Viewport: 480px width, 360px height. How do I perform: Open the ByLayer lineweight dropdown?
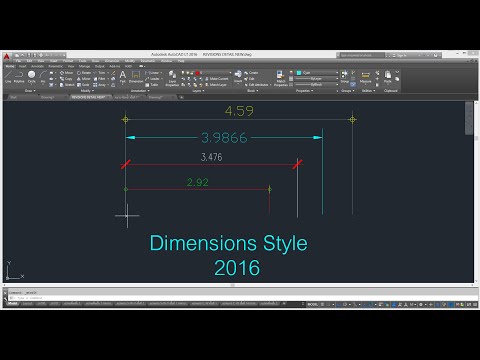pos(317,79)
